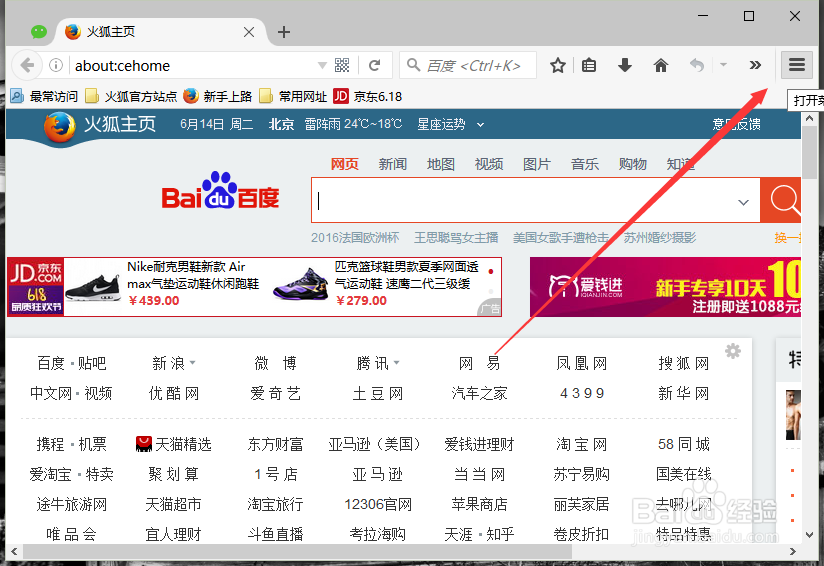
Task: Open the 优酷网 link
Action: pyautogui.click(x=173, y=393)
